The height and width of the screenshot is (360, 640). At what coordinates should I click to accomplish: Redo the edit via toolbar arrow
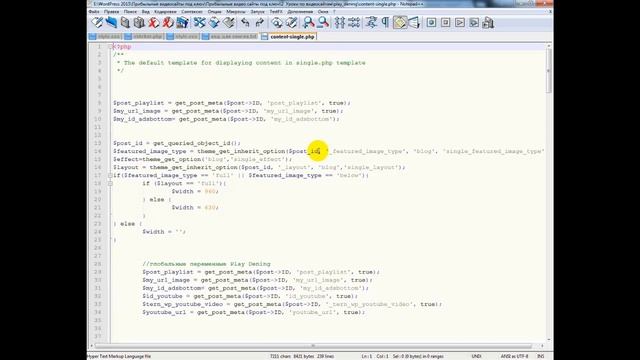pos(260,23)
